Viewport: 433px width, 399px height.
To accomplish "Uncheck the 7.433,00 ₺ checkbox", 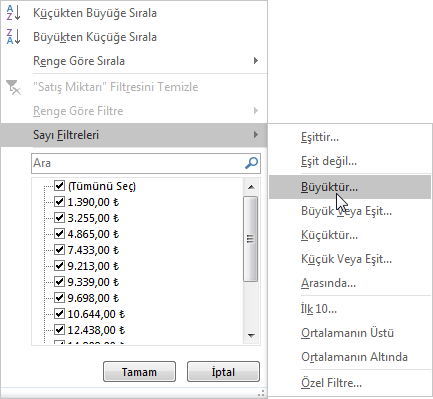I will [59, 249].
